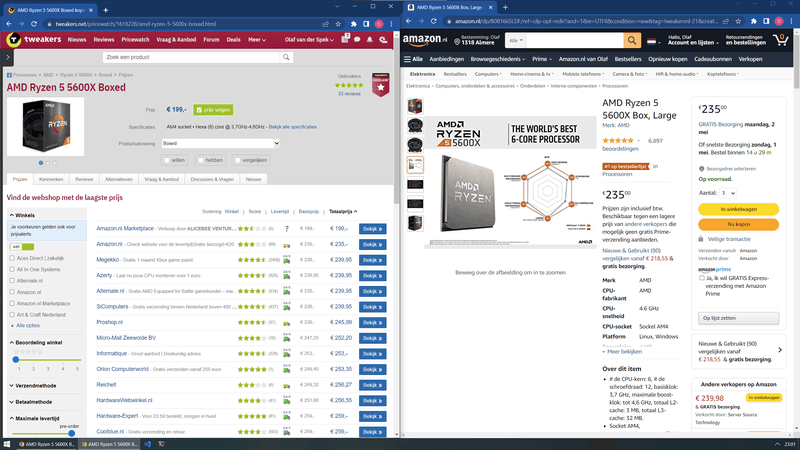
Task: Reload the tweakers.net page
Action: [x=34, y=23]
